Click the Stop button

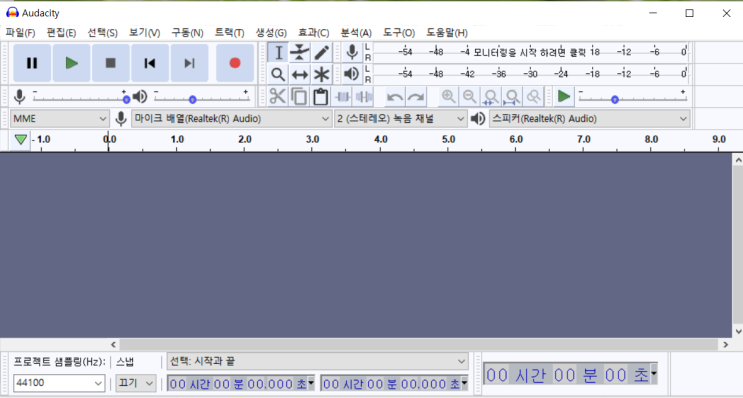click(x=110, y=63)
